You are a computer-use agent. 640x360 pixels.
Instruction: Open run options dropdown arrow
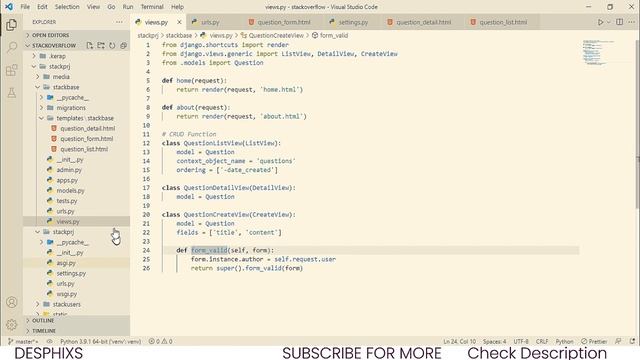pos(609,22)
